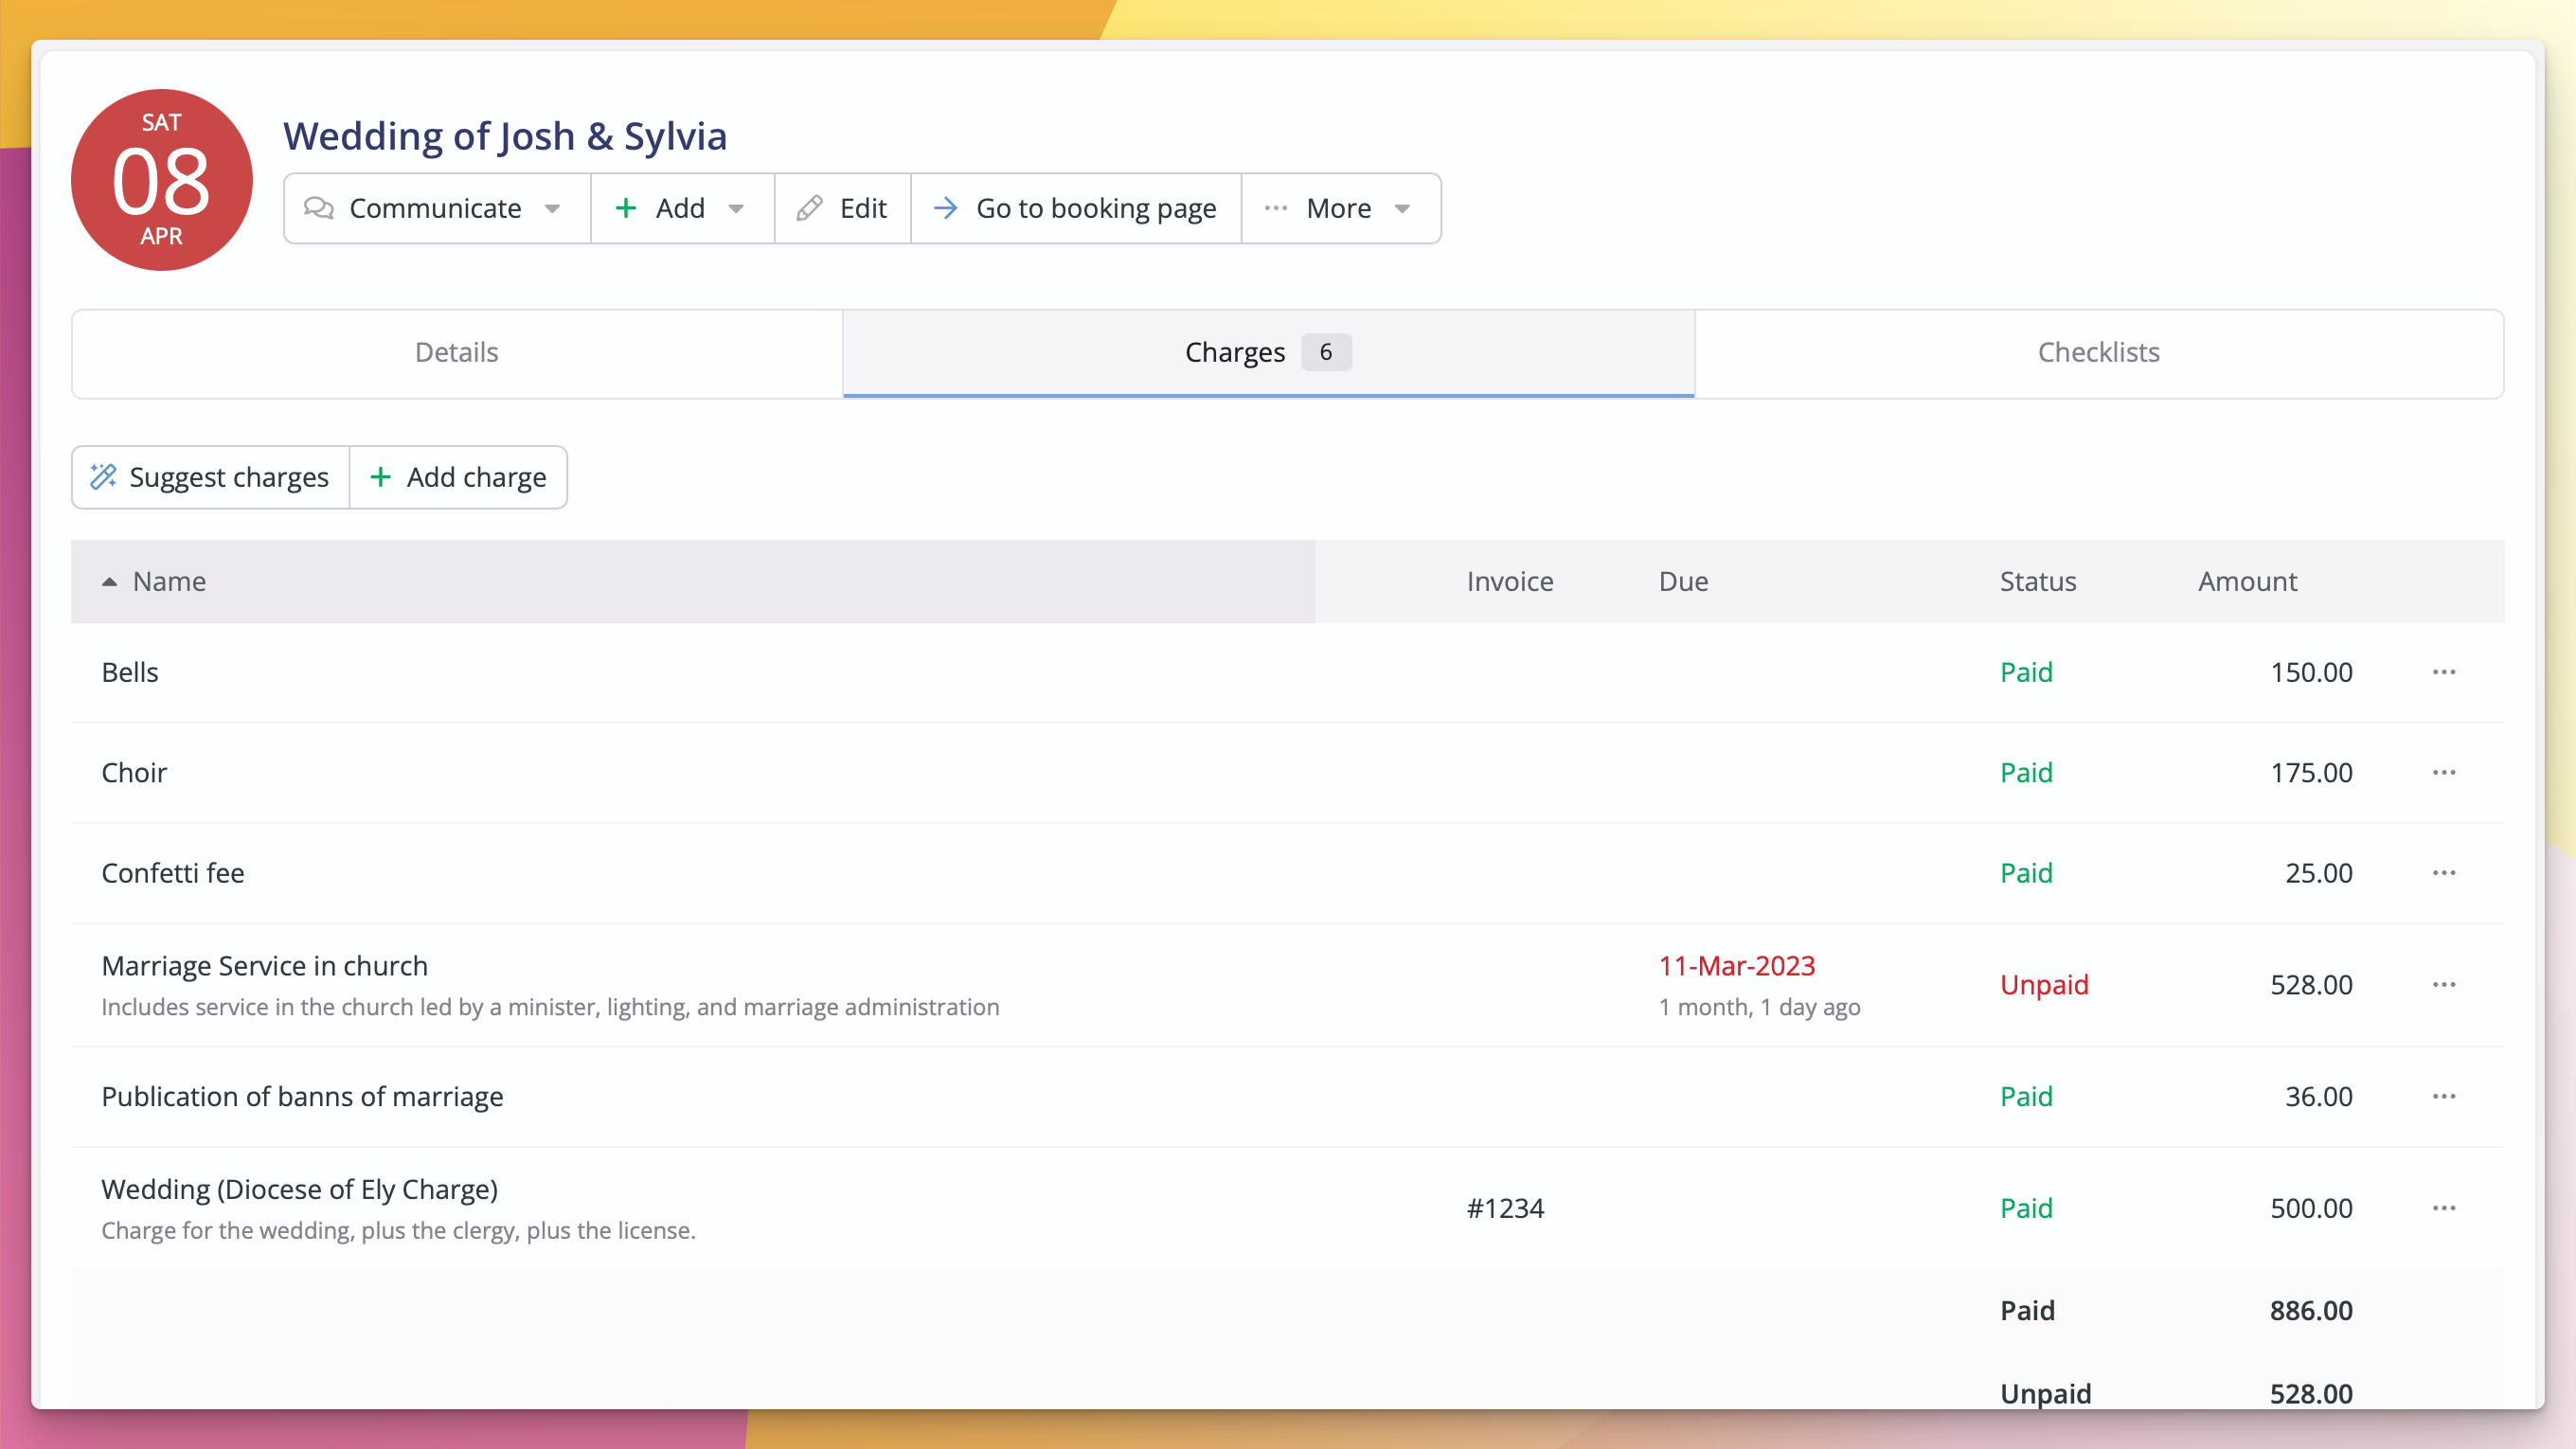Click the ellipsis icon beside More
The width and height of the screenshot is (2576, 1449).
(x=1276, y=208)
